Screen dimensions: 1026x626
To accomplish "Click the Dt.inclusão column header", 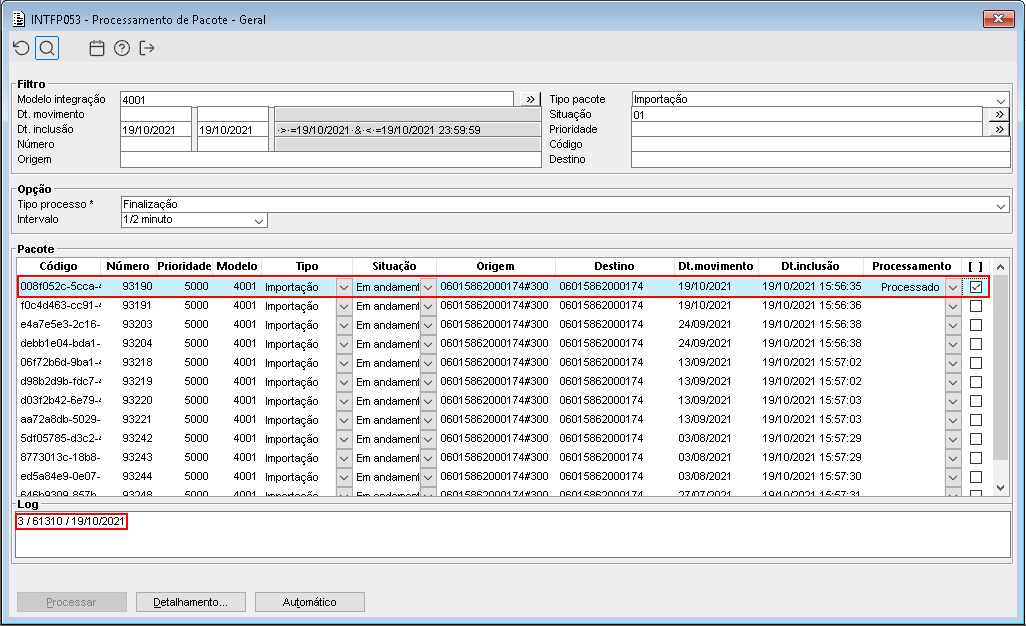I will pos(809,266).
